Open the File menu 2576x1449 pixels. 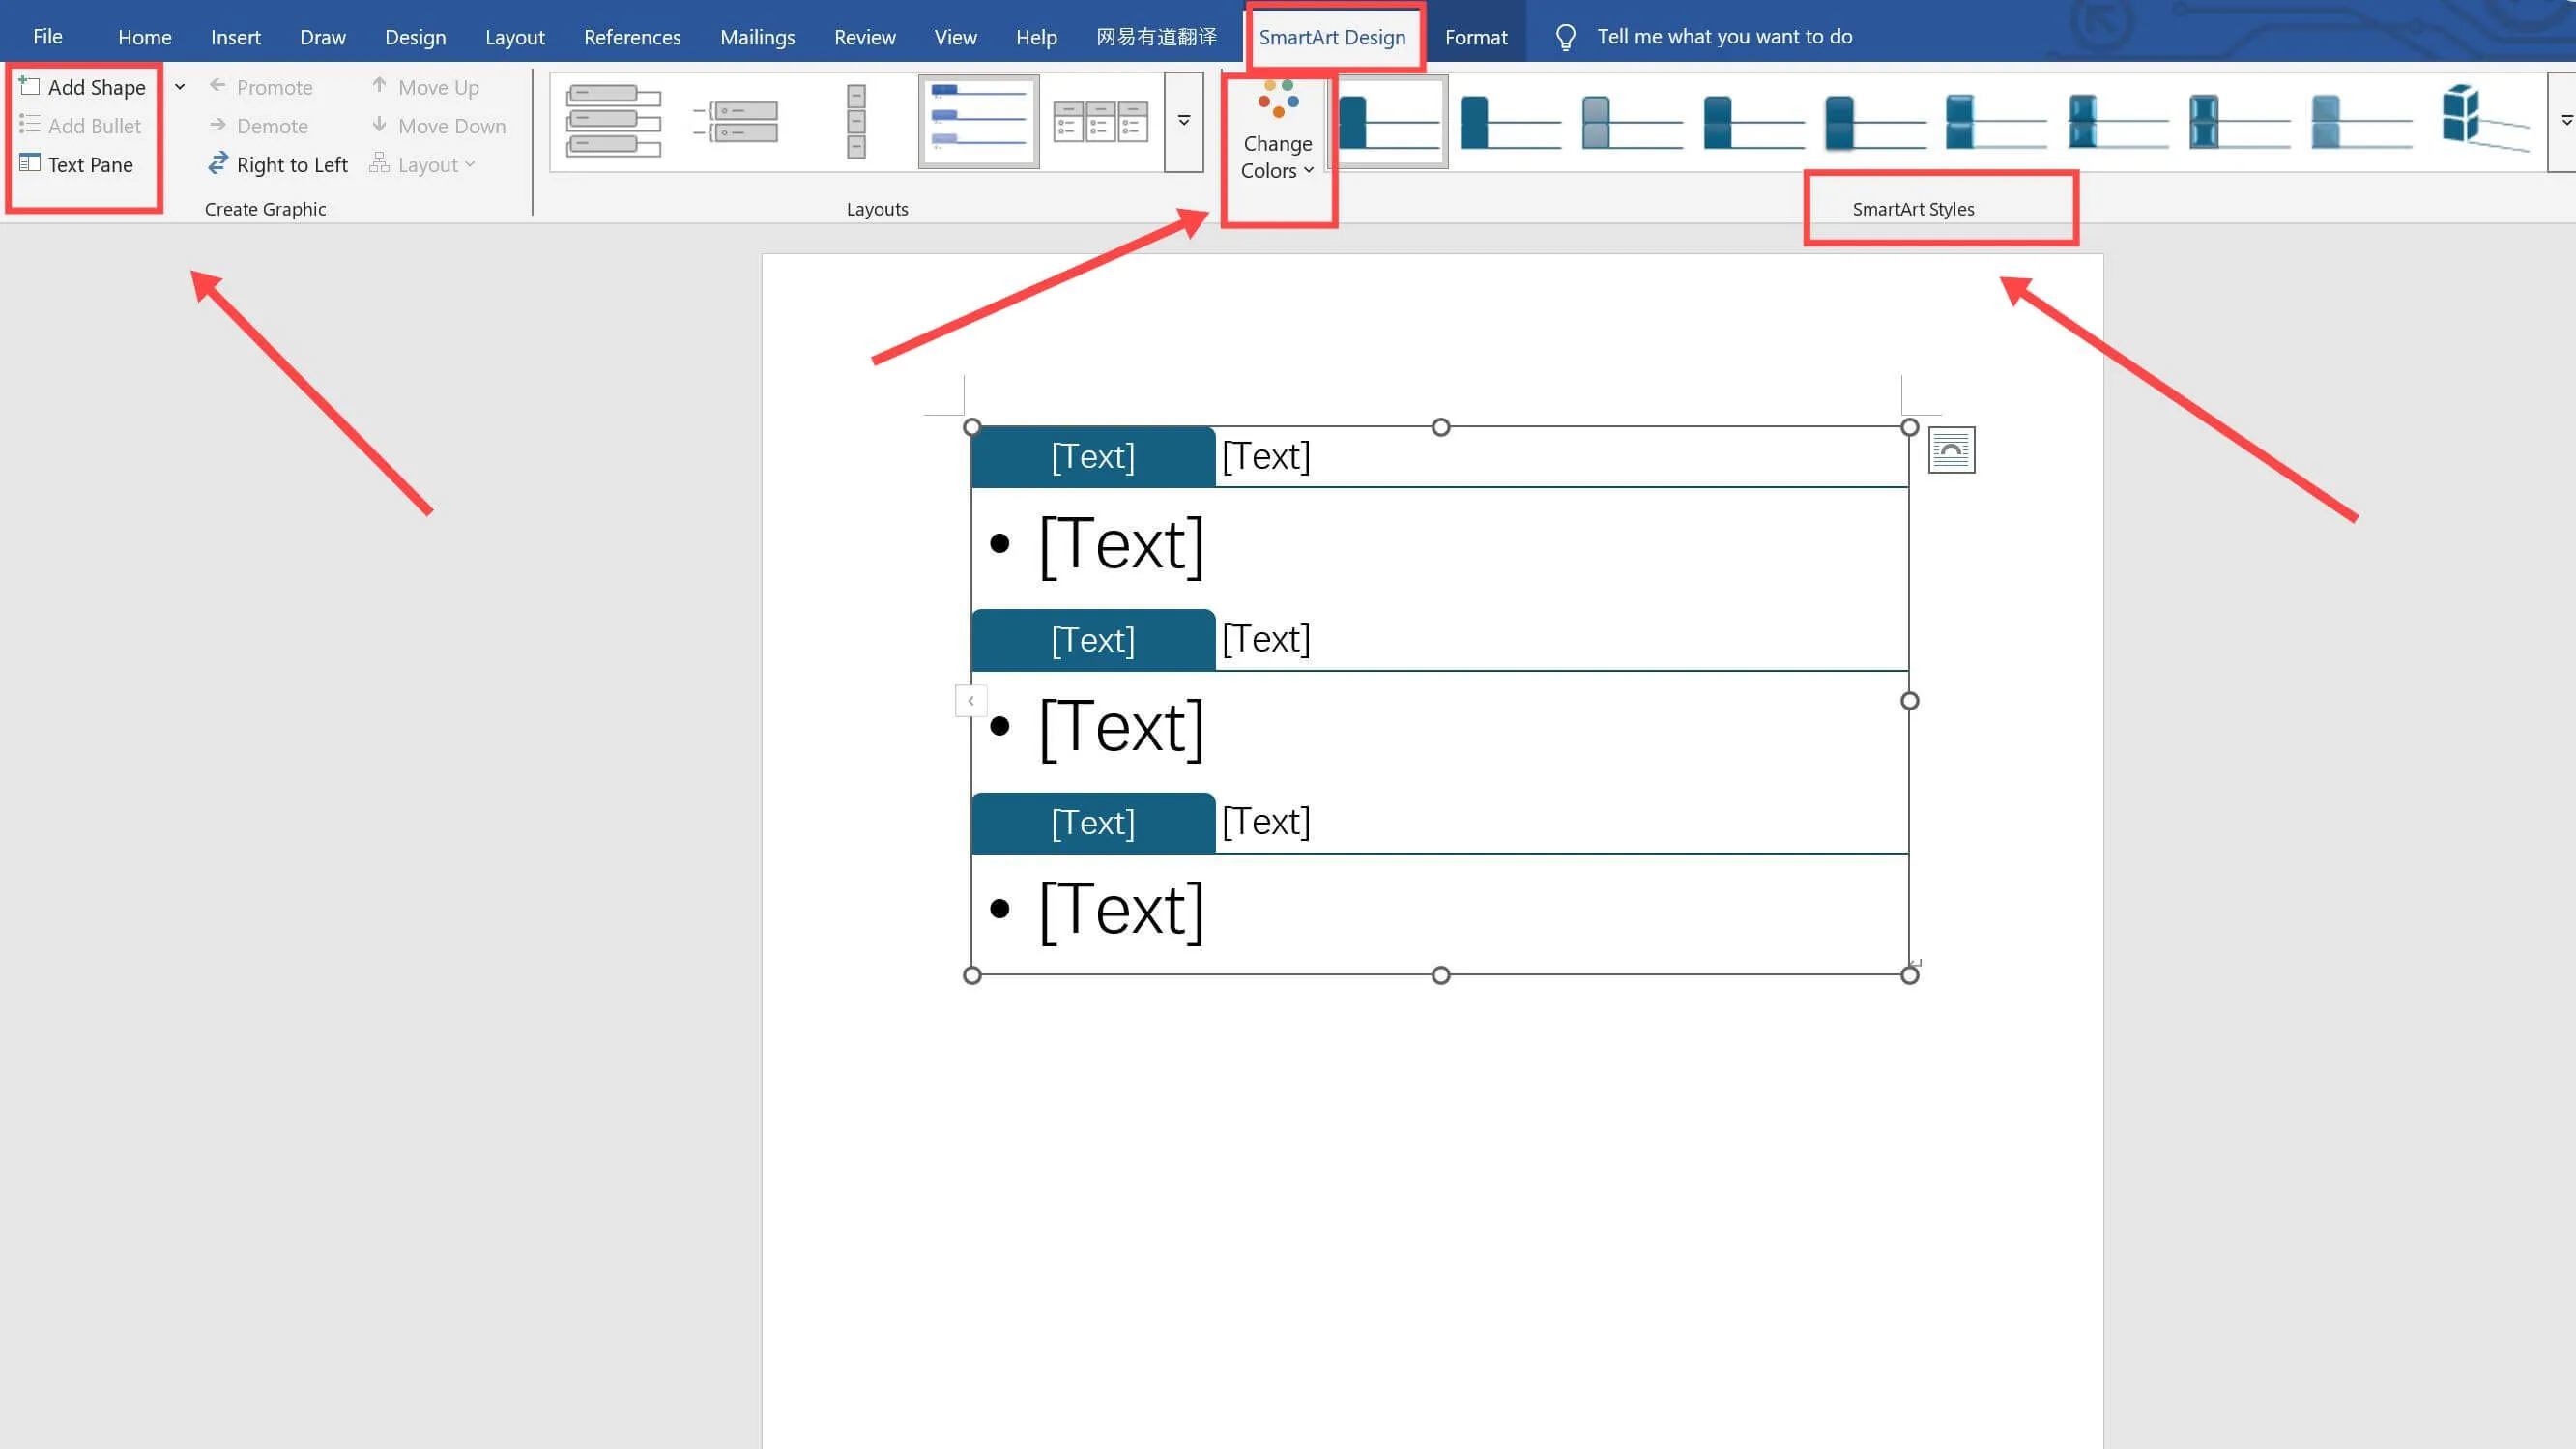47,37
